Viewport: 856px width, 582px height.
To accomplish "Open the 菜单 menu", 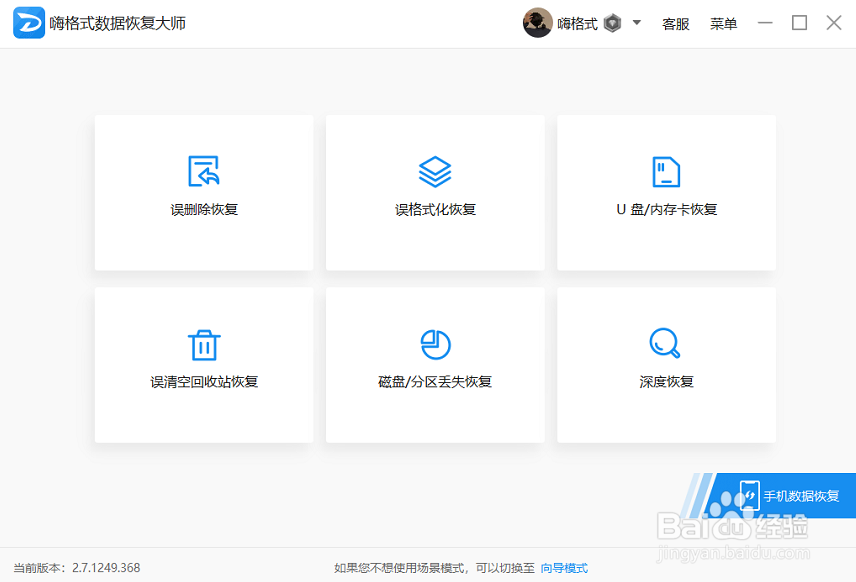I will click(x=723, y=23).
